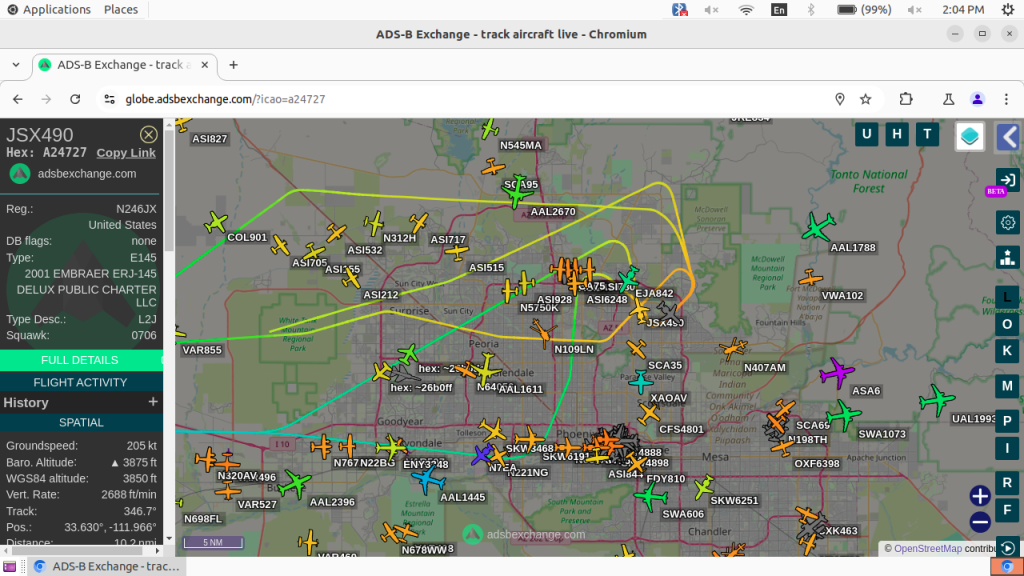Viewport: 1024px width, 576px height.
Task: Click the address bar URL
Action: point(225,99)
